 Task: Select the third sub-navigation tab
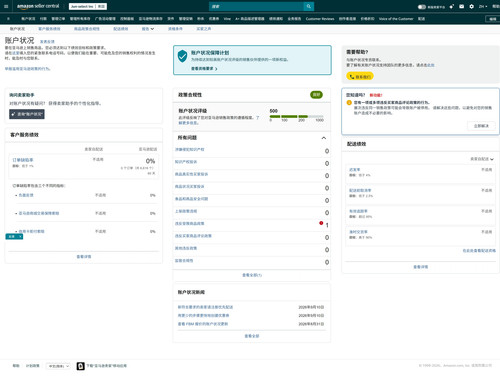click(x=87, y=29)
